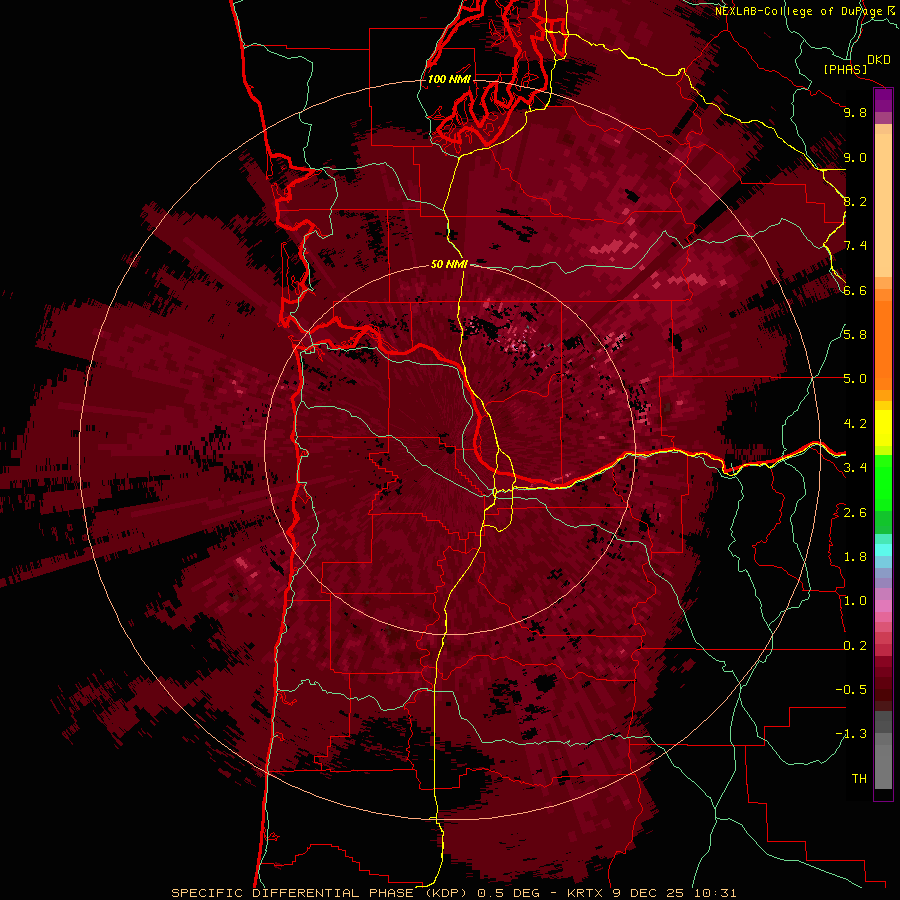900x900 pixels.
Task: Click the 6.6 colorbar scale value
Action: (855, 290)
